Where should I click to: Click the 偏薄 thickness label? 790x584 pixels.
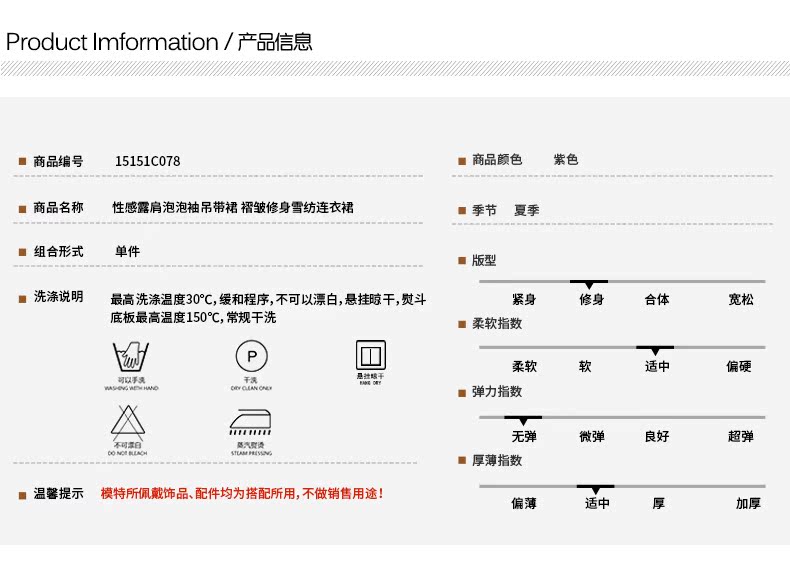524,503
